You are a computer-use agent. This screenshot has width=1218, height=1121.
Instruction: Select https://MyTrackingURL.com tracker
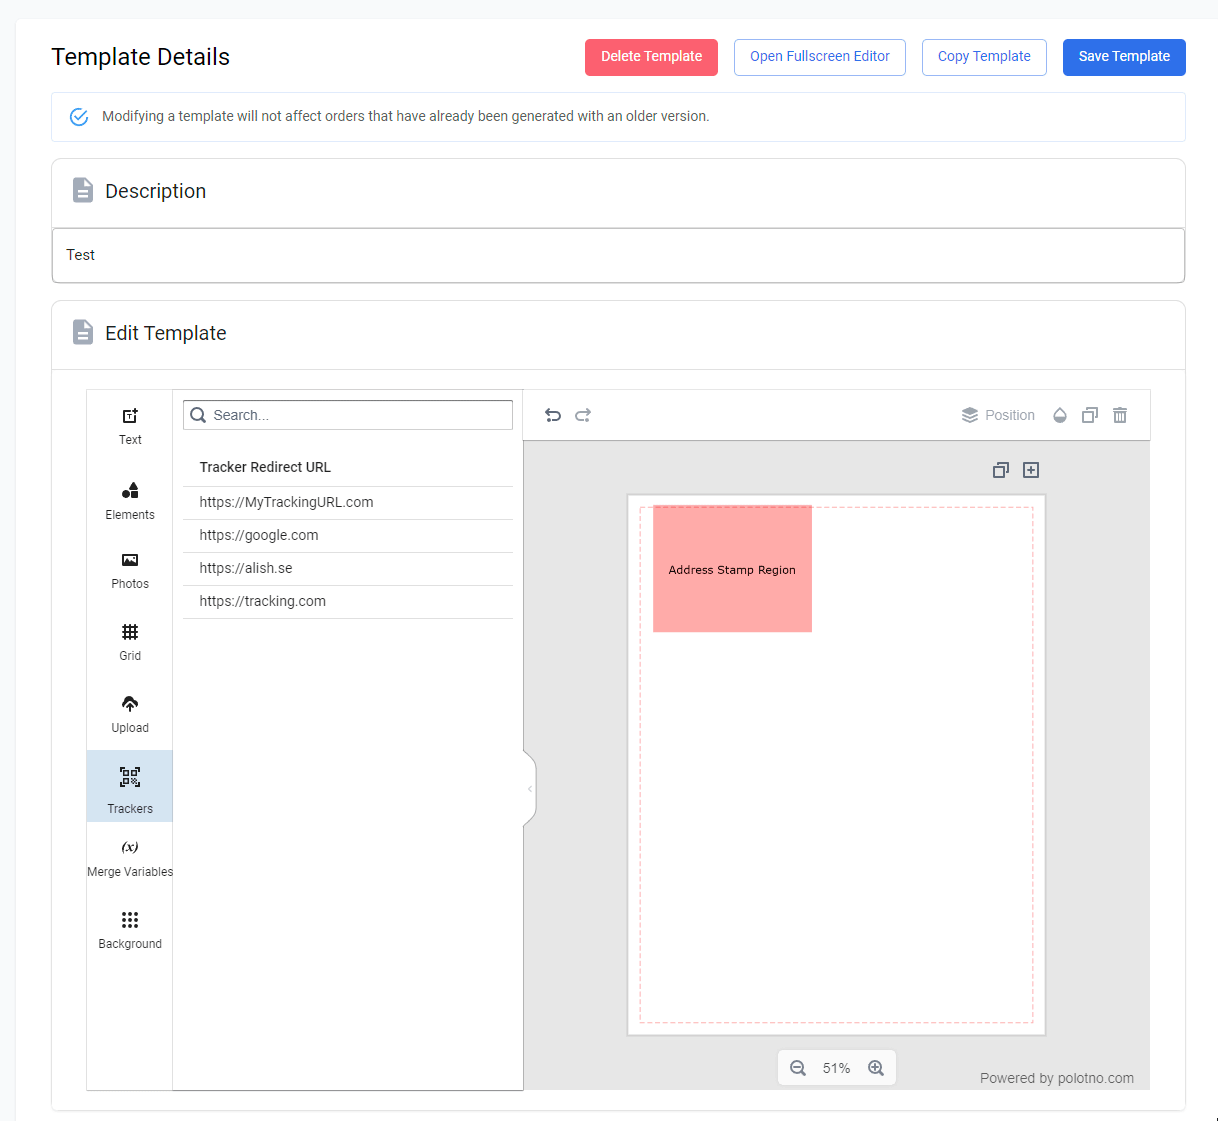(348, 503)
